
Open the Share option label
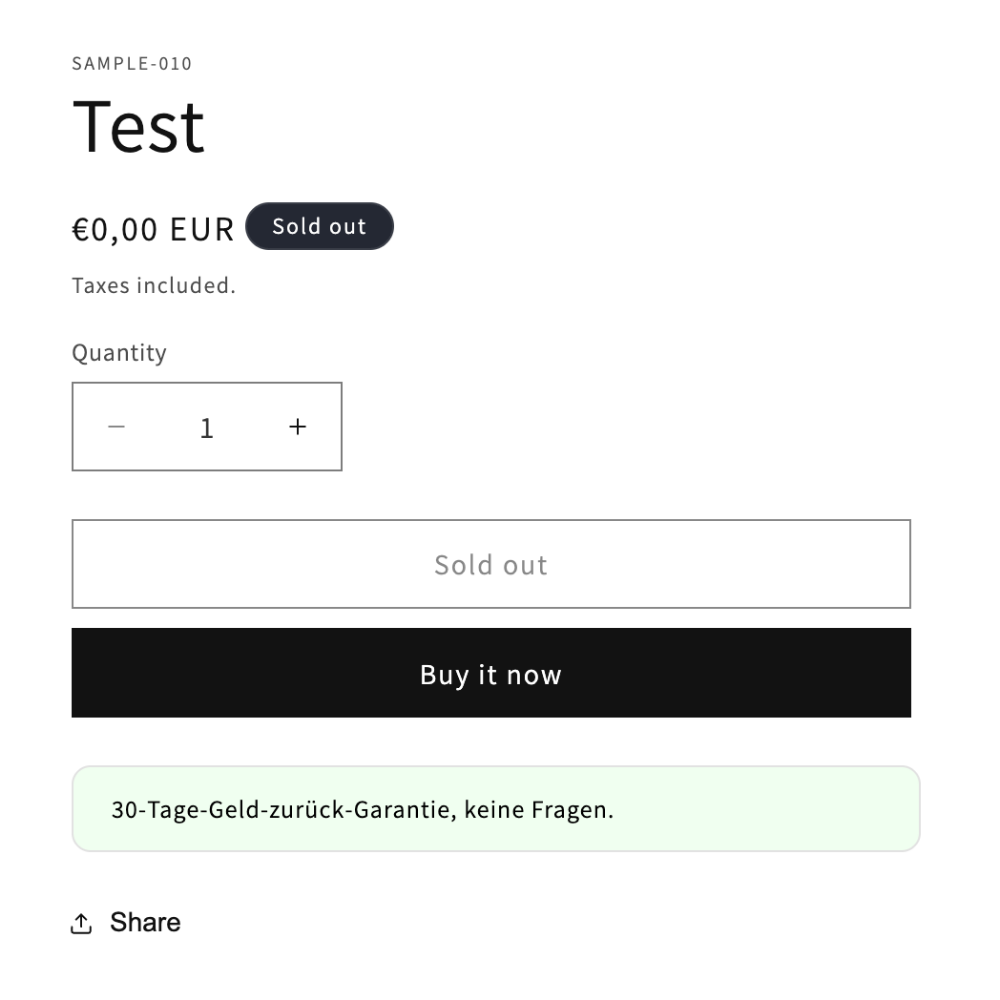coord(145,922)
